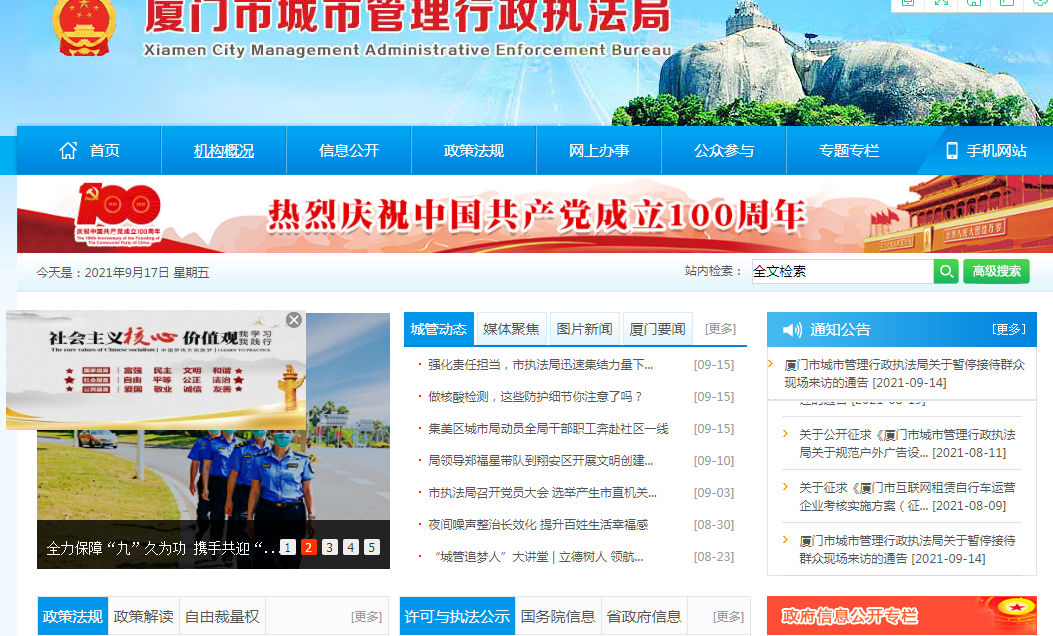The height and width of the screenshot is (636, 1053).
Task: Switch to the 厦门要闻 tab
Action: tap(657, 329)
